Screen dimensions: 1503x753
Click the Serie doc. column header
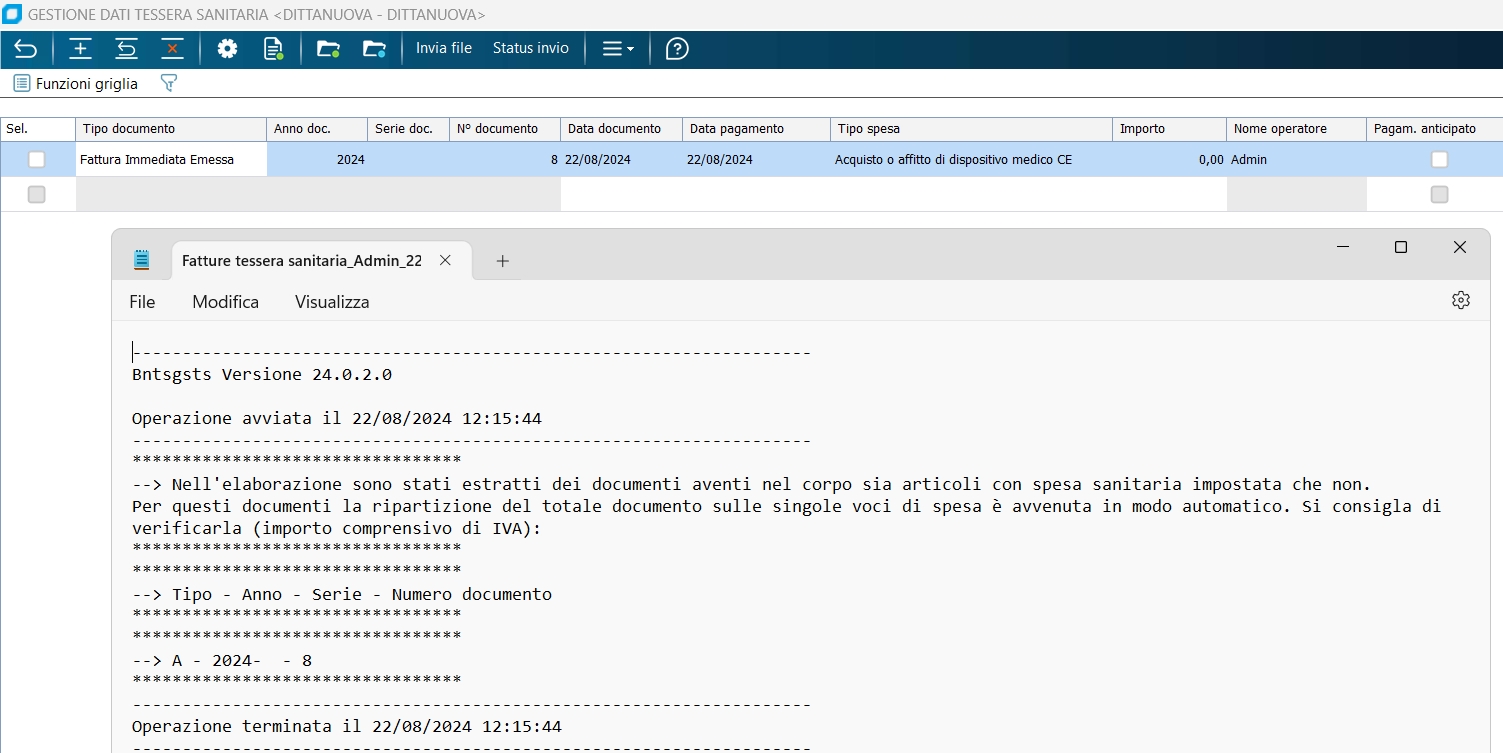coord(408,129)
